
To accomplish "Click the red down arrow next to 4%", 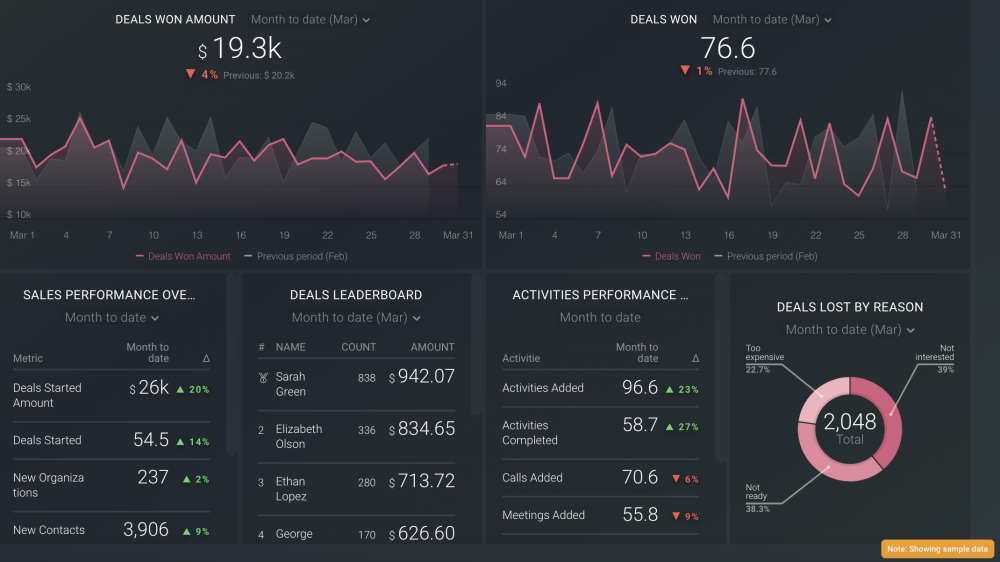I will 190,74.
